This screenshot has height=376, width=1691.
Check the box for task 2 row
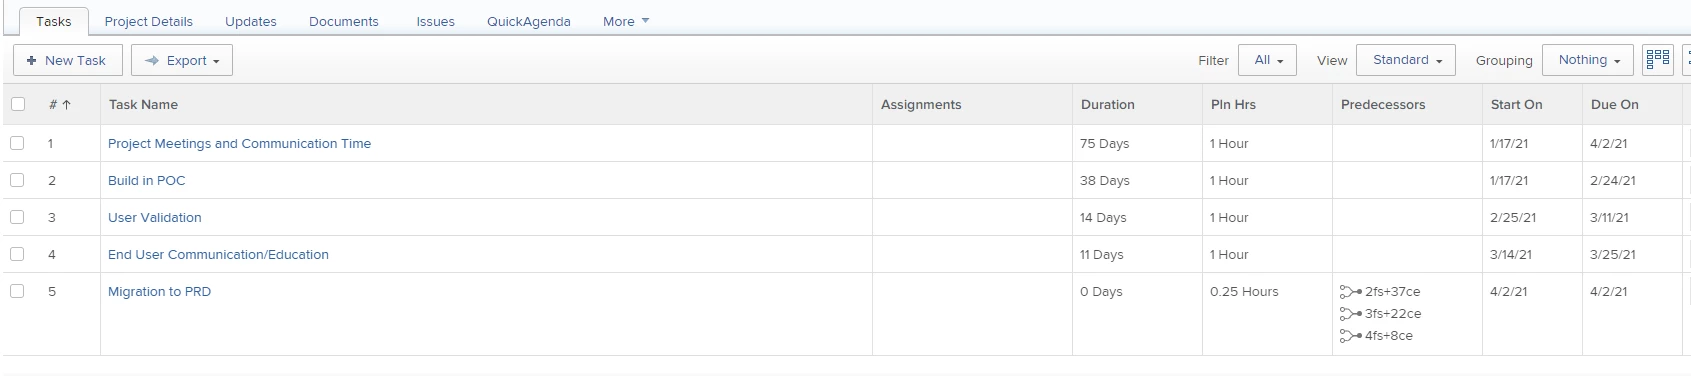pyautogui.click(x=17, y=180)
